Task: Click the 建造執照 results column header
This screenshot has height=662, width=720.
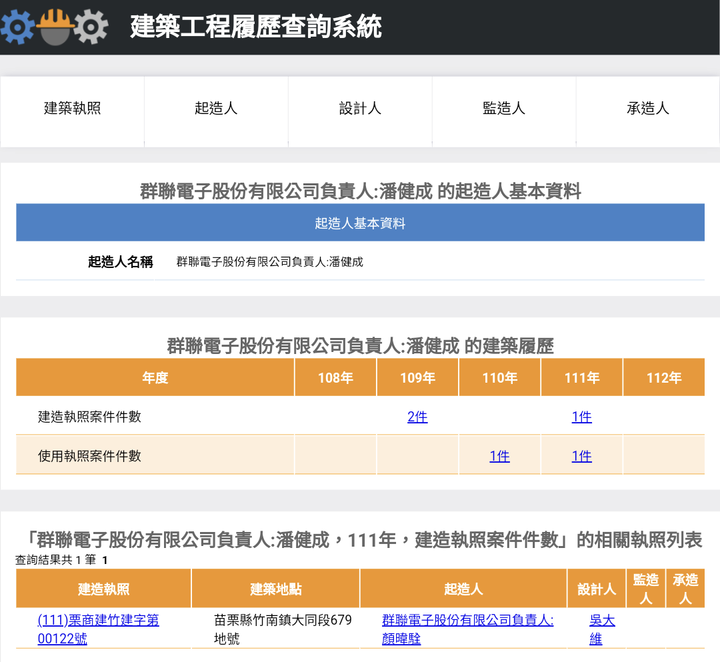Action: (x=103, y=589)
